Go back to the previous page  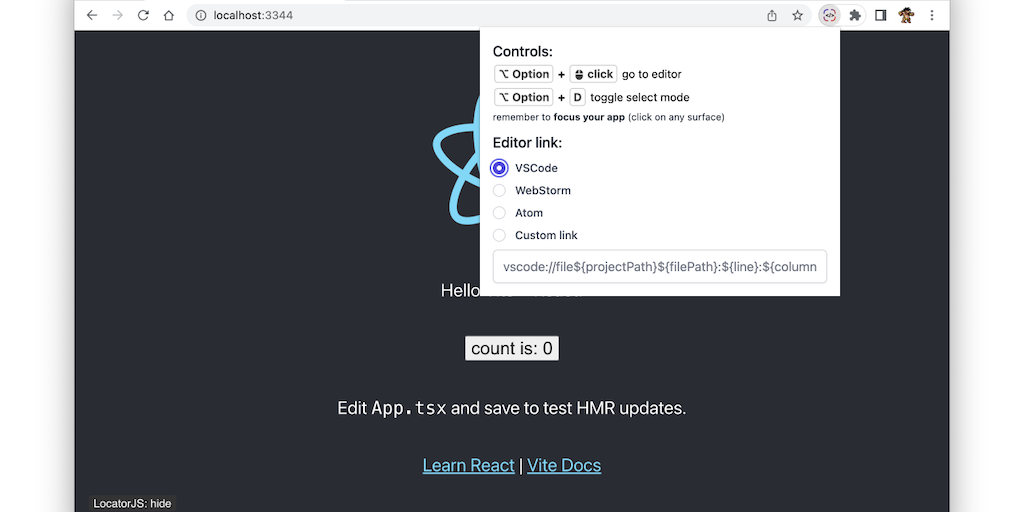(x=92, y=15)
